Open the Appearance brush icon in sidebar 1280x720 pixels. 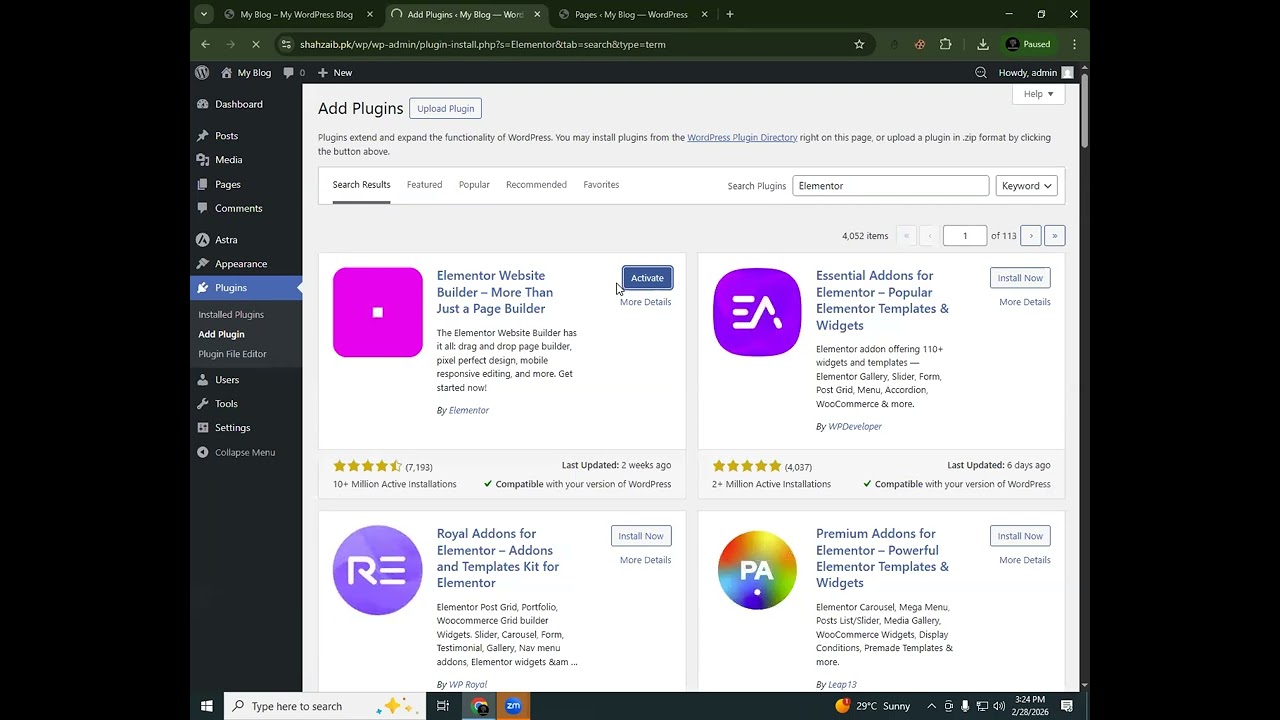[203, 264]
